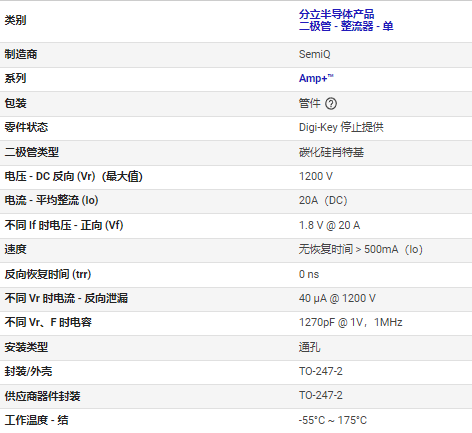Click the 管件 packaging value
The image size is (472, 433).
click(x=309, y=103)
